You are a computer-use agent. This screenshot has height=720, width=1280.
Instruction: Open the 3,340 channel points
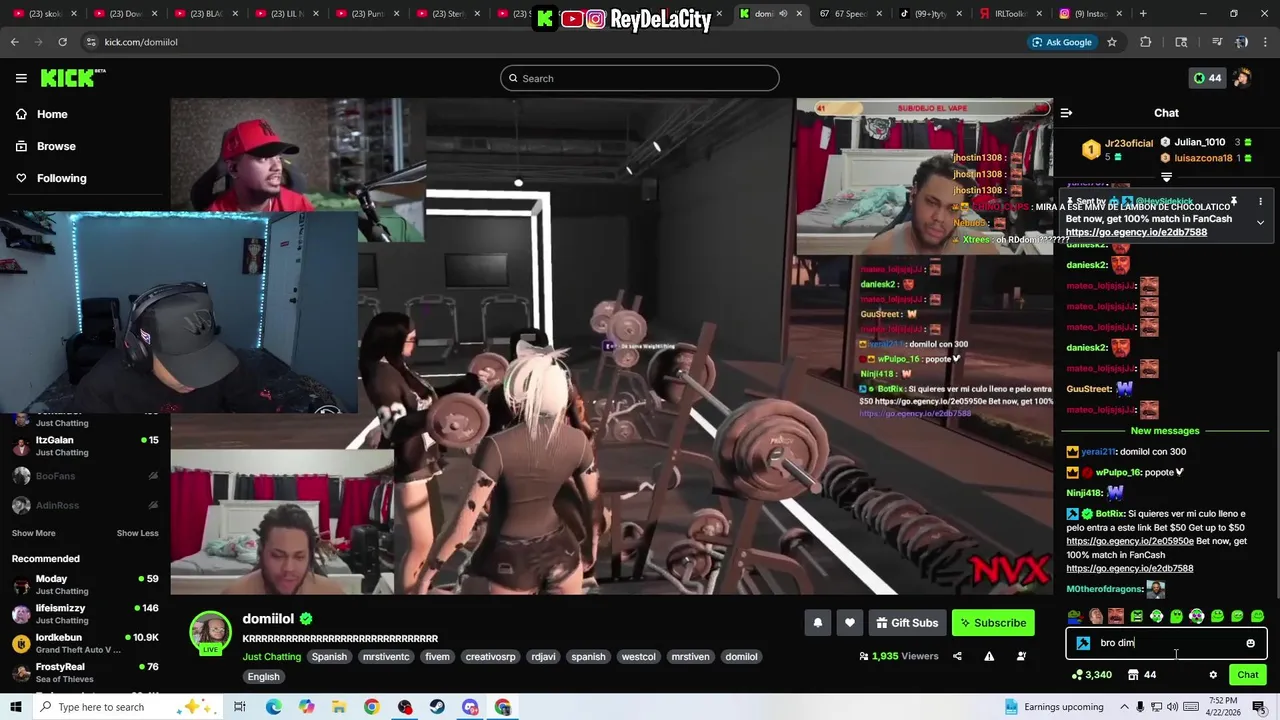[1091, 675]
